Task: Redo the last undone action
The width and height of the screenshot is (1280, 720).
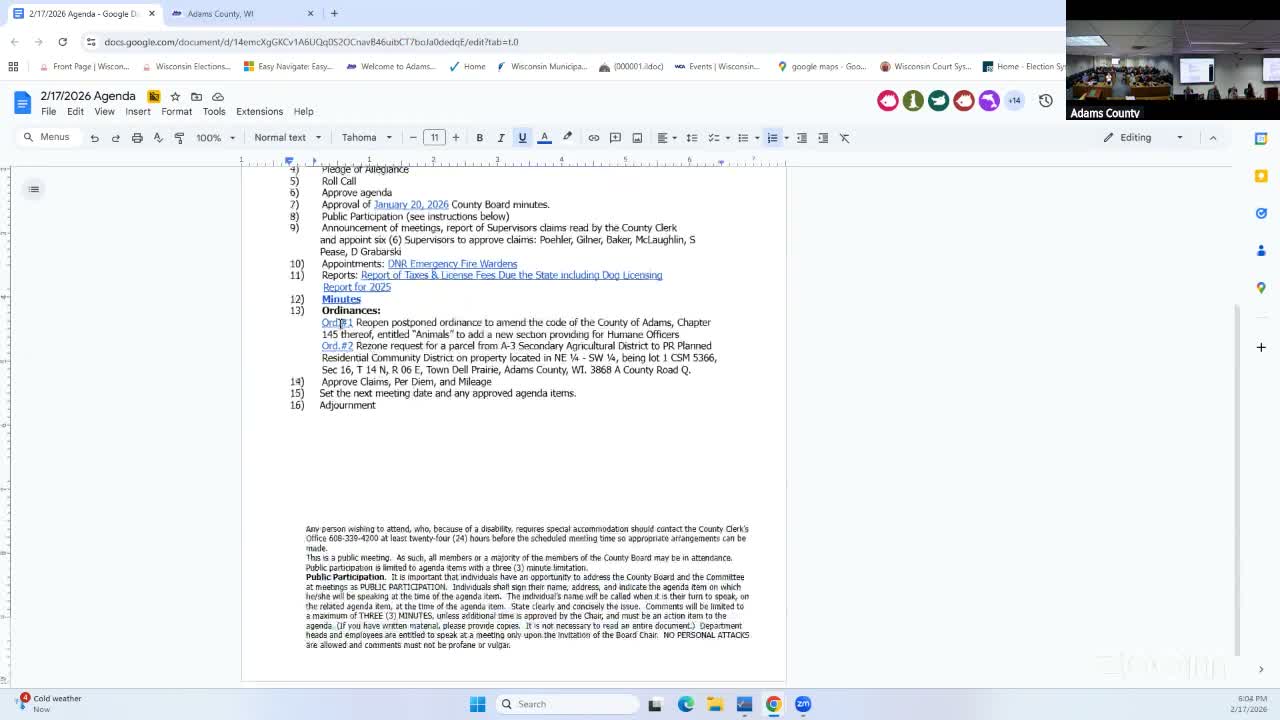Action: point(115,138)
